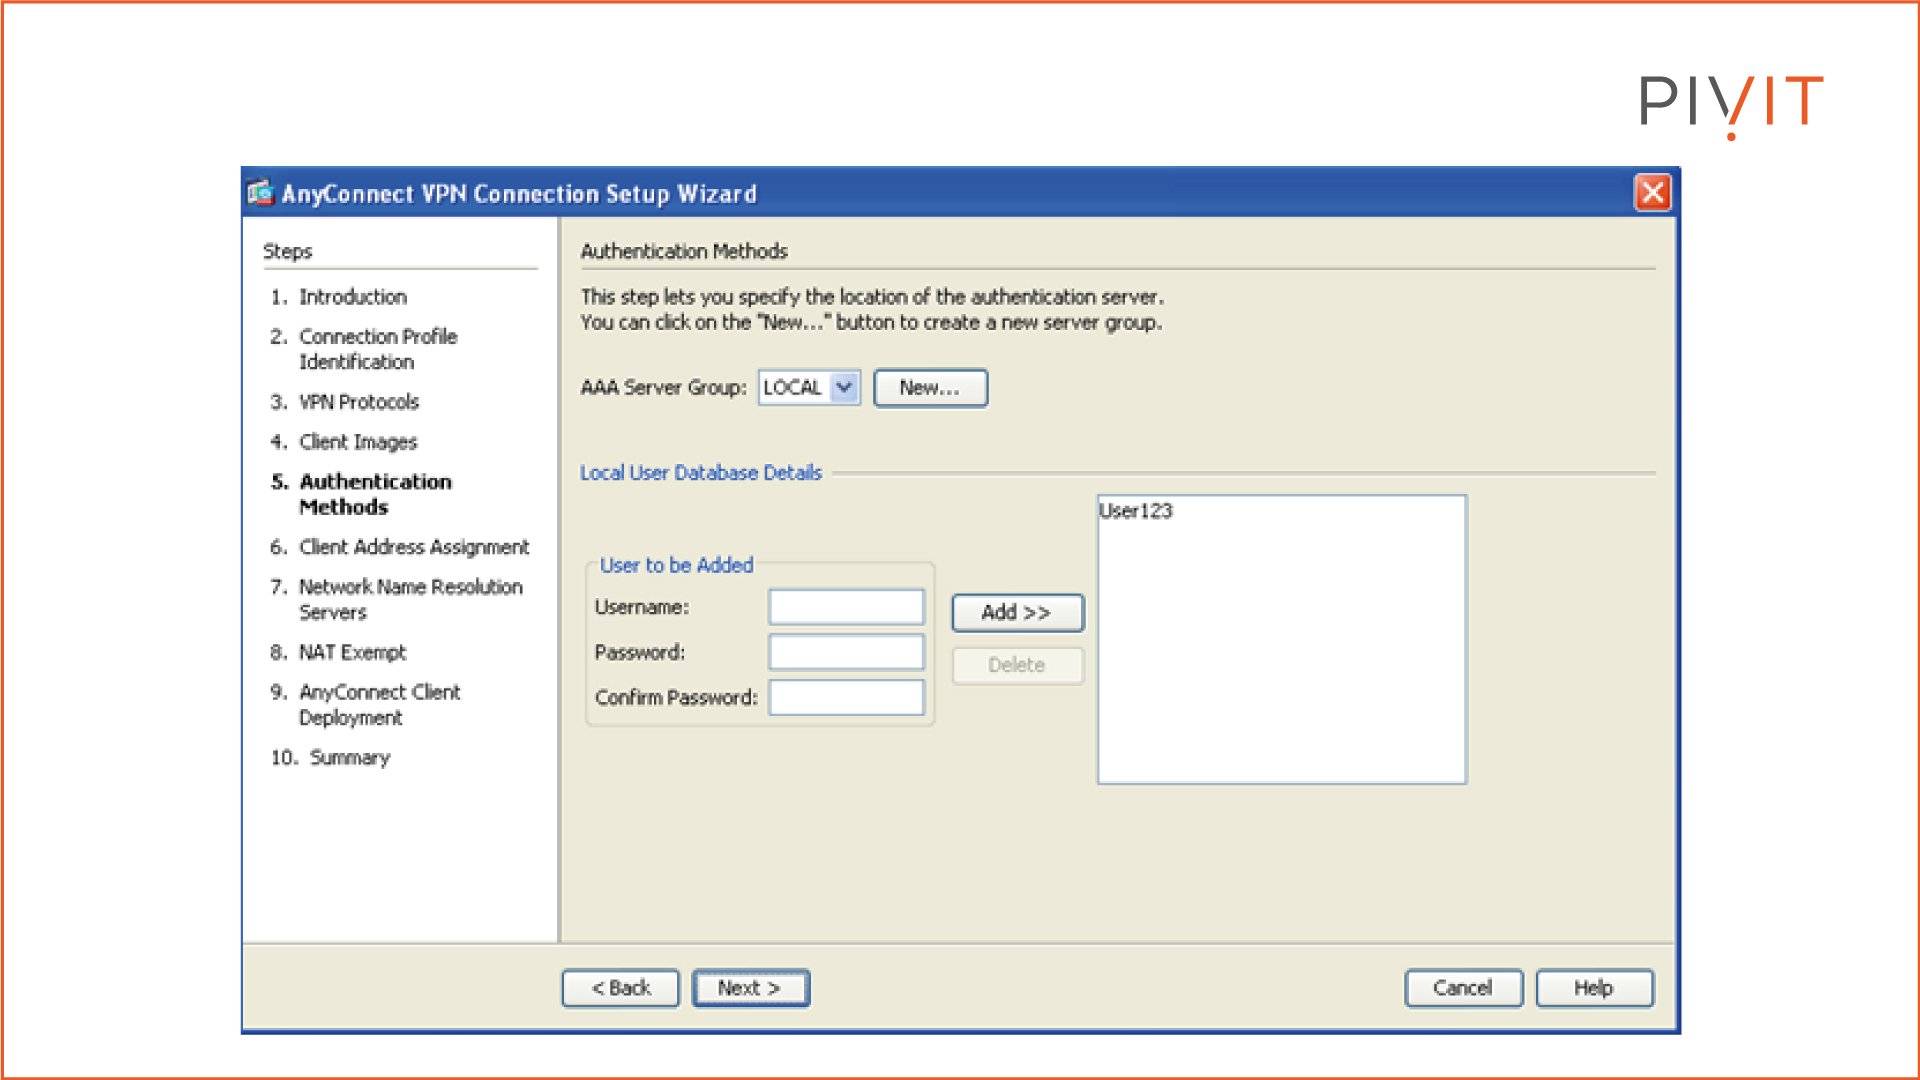Image resolution: width=1920 pixels, height=1080 pixels.
Task: Select step 10 Summary
Action: [x=348, y=758]
